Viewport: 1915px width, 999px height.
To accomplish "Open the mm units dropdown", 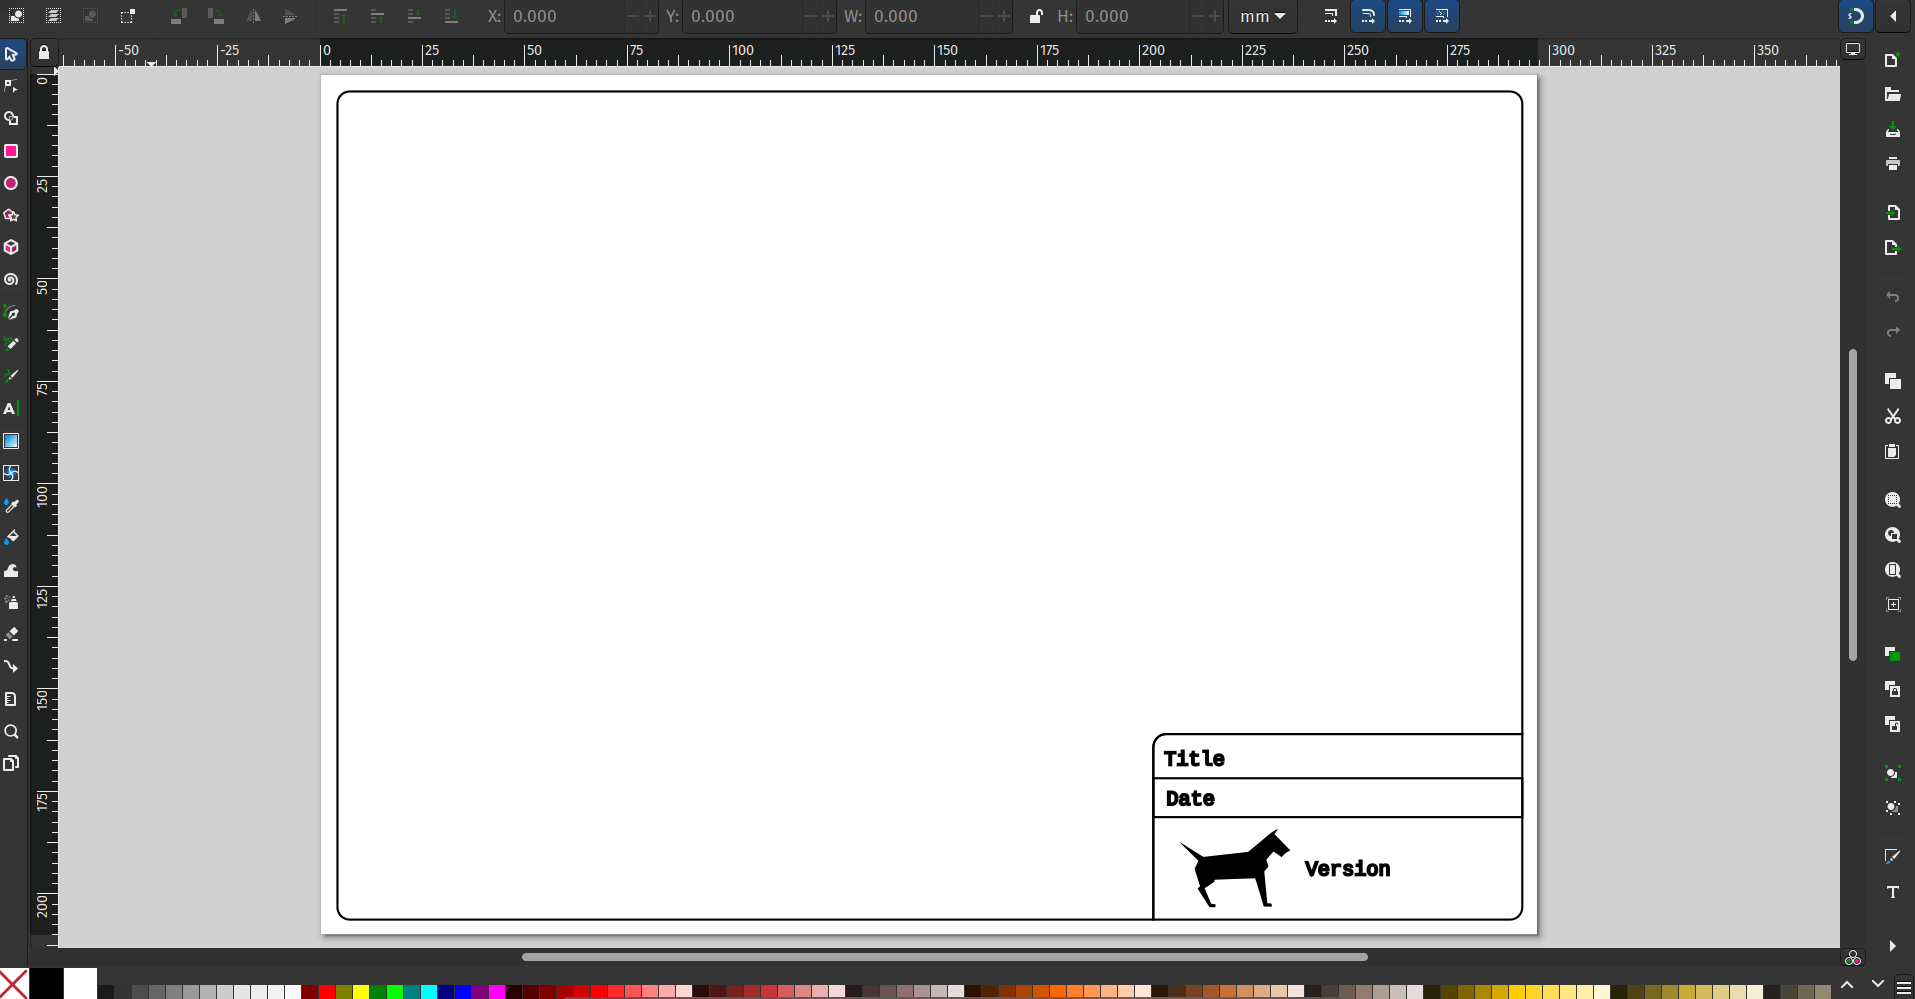I will point(1262,16).
